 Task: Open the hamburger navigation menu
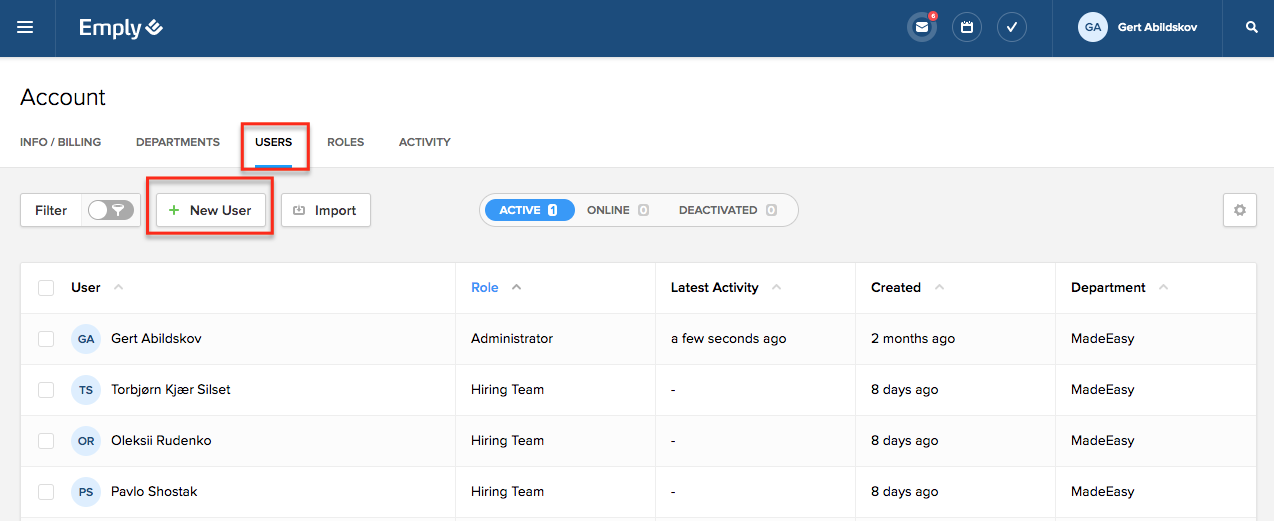[25, 28]
